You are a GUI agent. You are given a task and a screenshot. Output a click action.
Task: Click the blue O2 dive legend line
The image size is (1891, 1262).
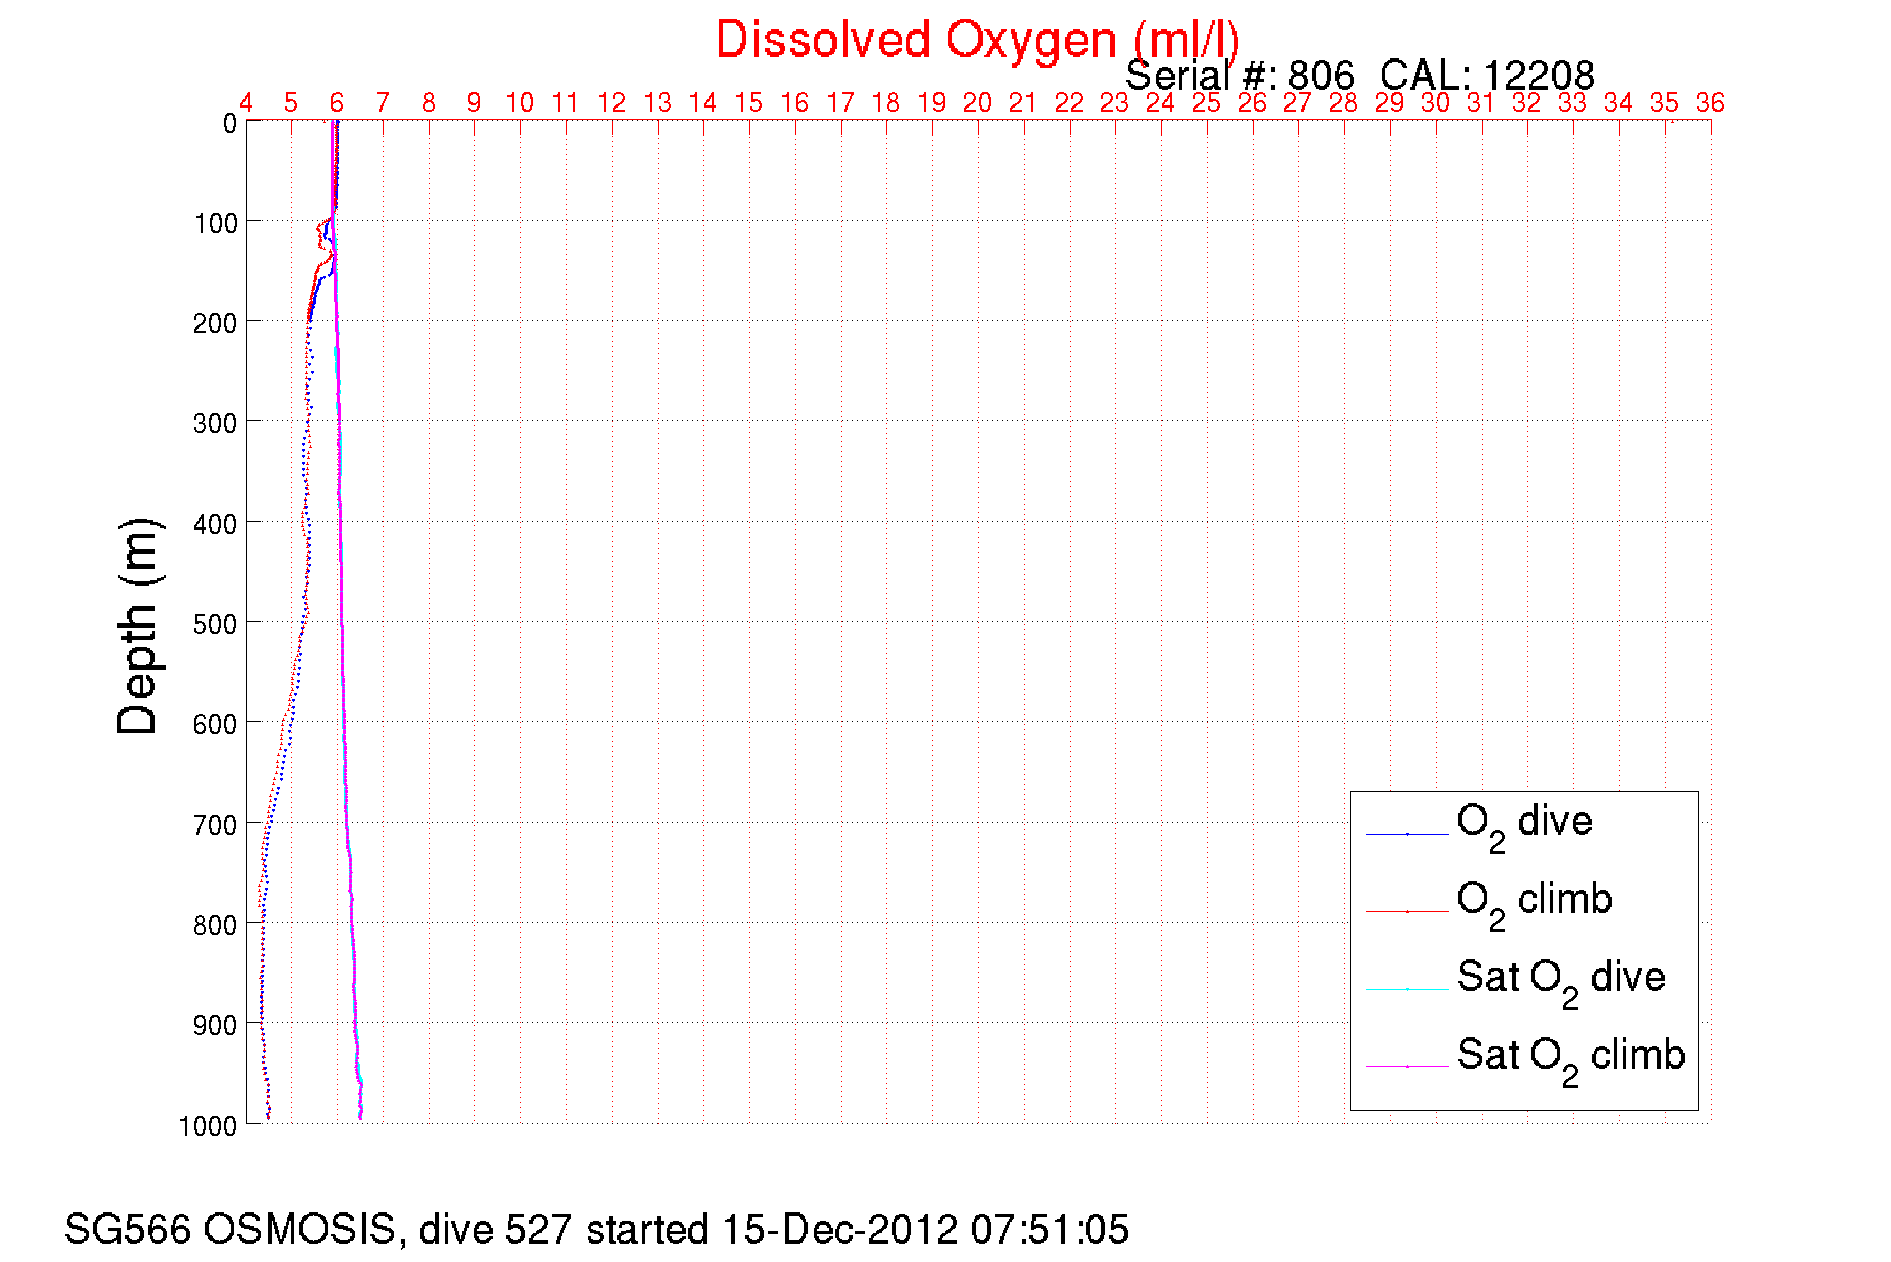click(1407, 834)
